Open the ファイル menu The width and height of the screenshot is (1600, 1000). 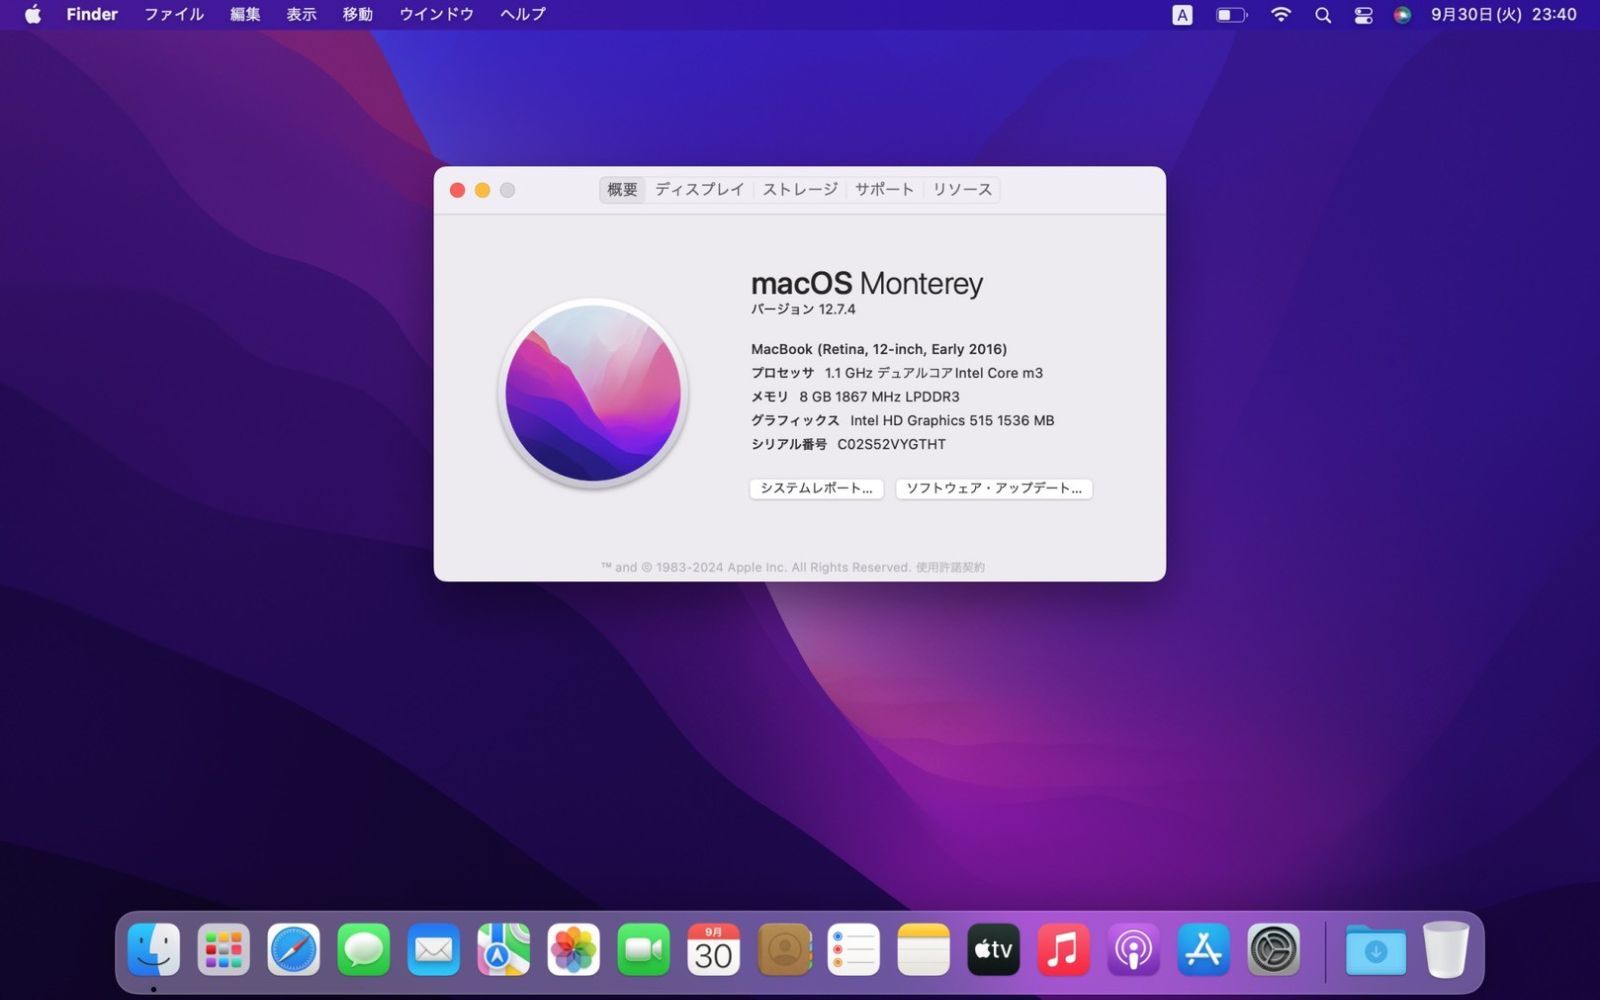[x=174, y=15]
